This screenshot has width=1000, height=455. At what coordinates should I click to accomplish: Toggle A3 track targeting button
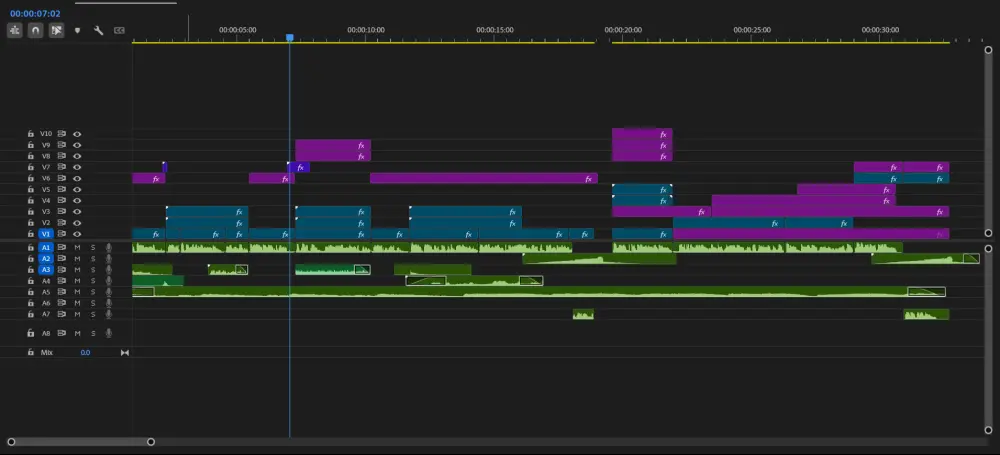click(x=46, y=270)
